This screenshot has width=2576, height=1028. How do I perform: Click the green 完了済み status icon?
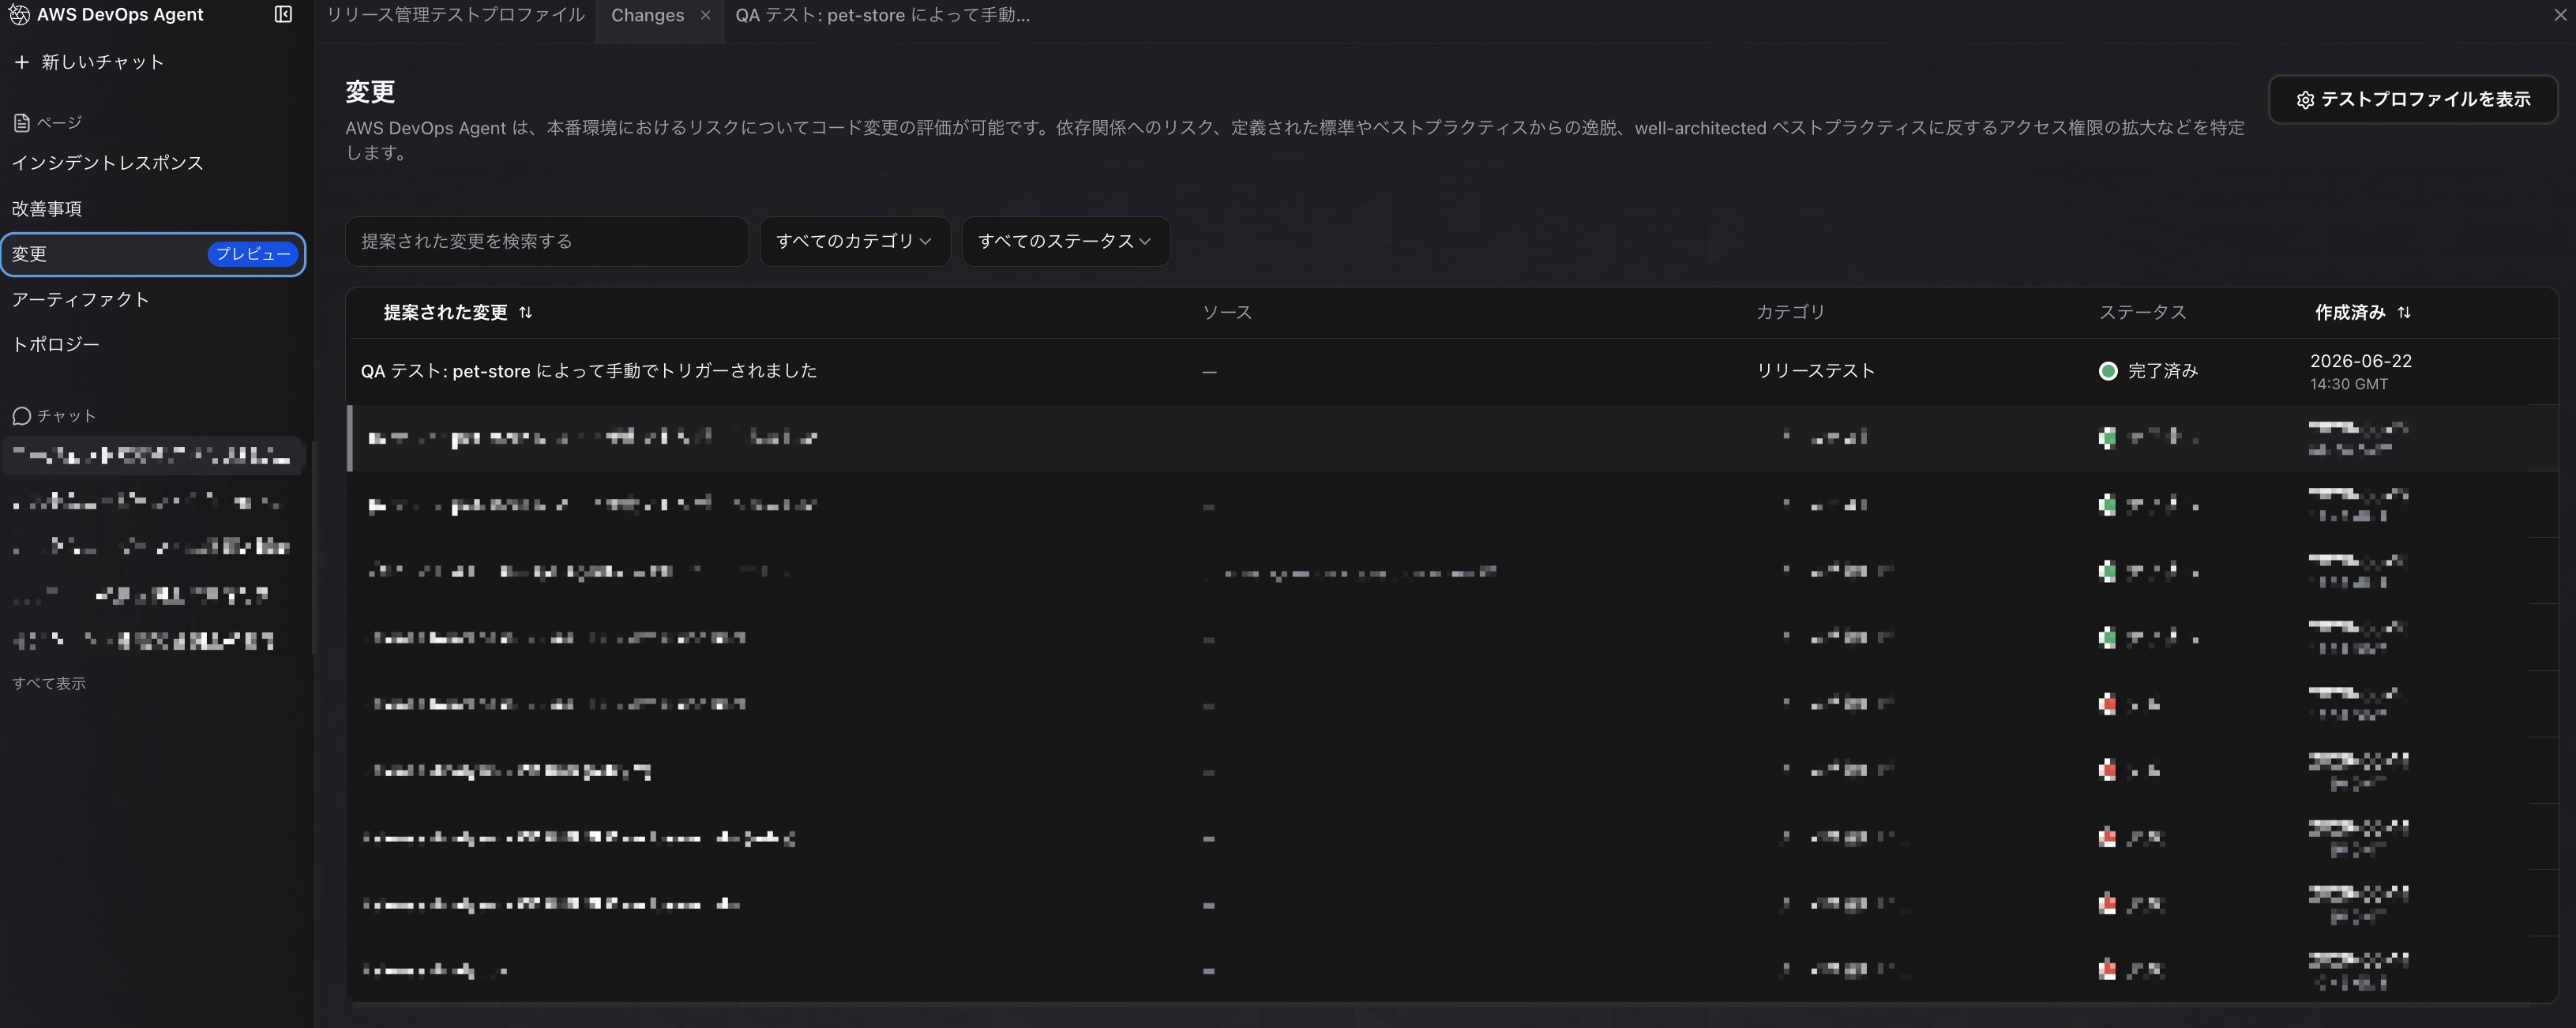click(2108, 371)
